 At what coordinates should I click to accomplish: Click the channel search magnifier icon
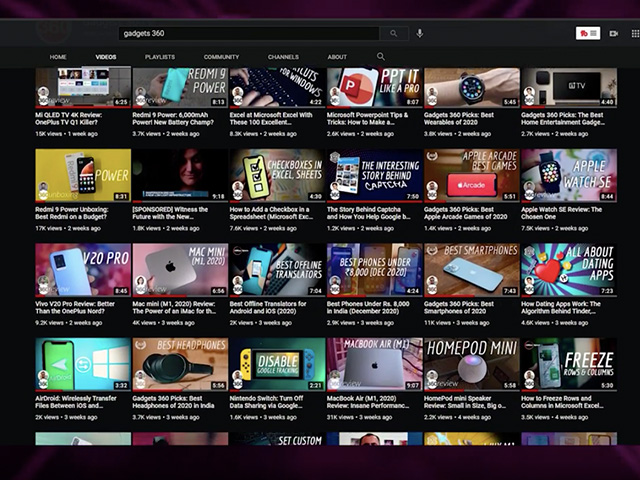point(380,57)
